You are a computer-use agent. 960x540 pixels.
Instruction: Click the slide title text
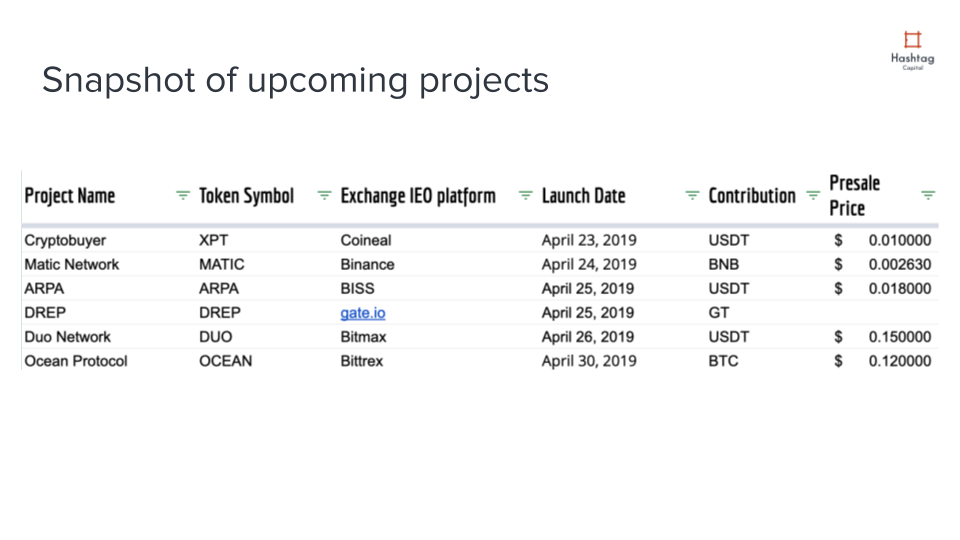click(295, 80)
